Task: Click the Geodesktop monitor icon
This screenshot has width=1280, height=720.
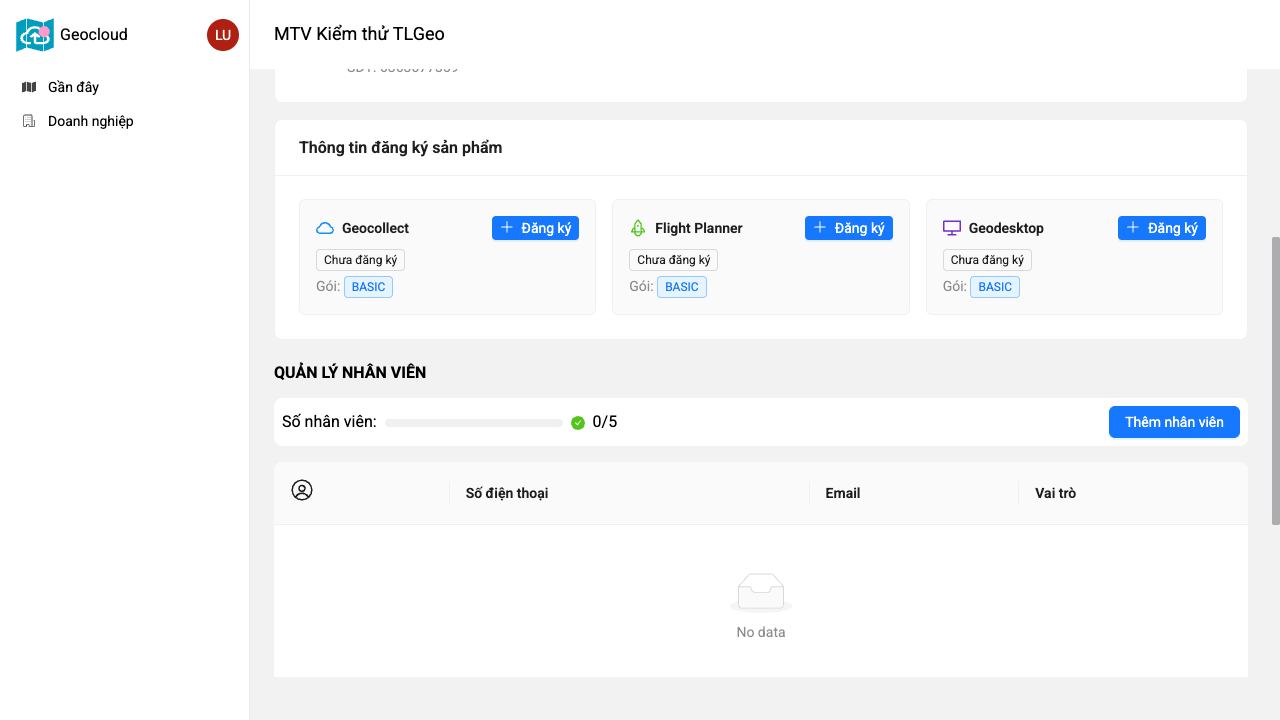Action: tap(952, 228)
